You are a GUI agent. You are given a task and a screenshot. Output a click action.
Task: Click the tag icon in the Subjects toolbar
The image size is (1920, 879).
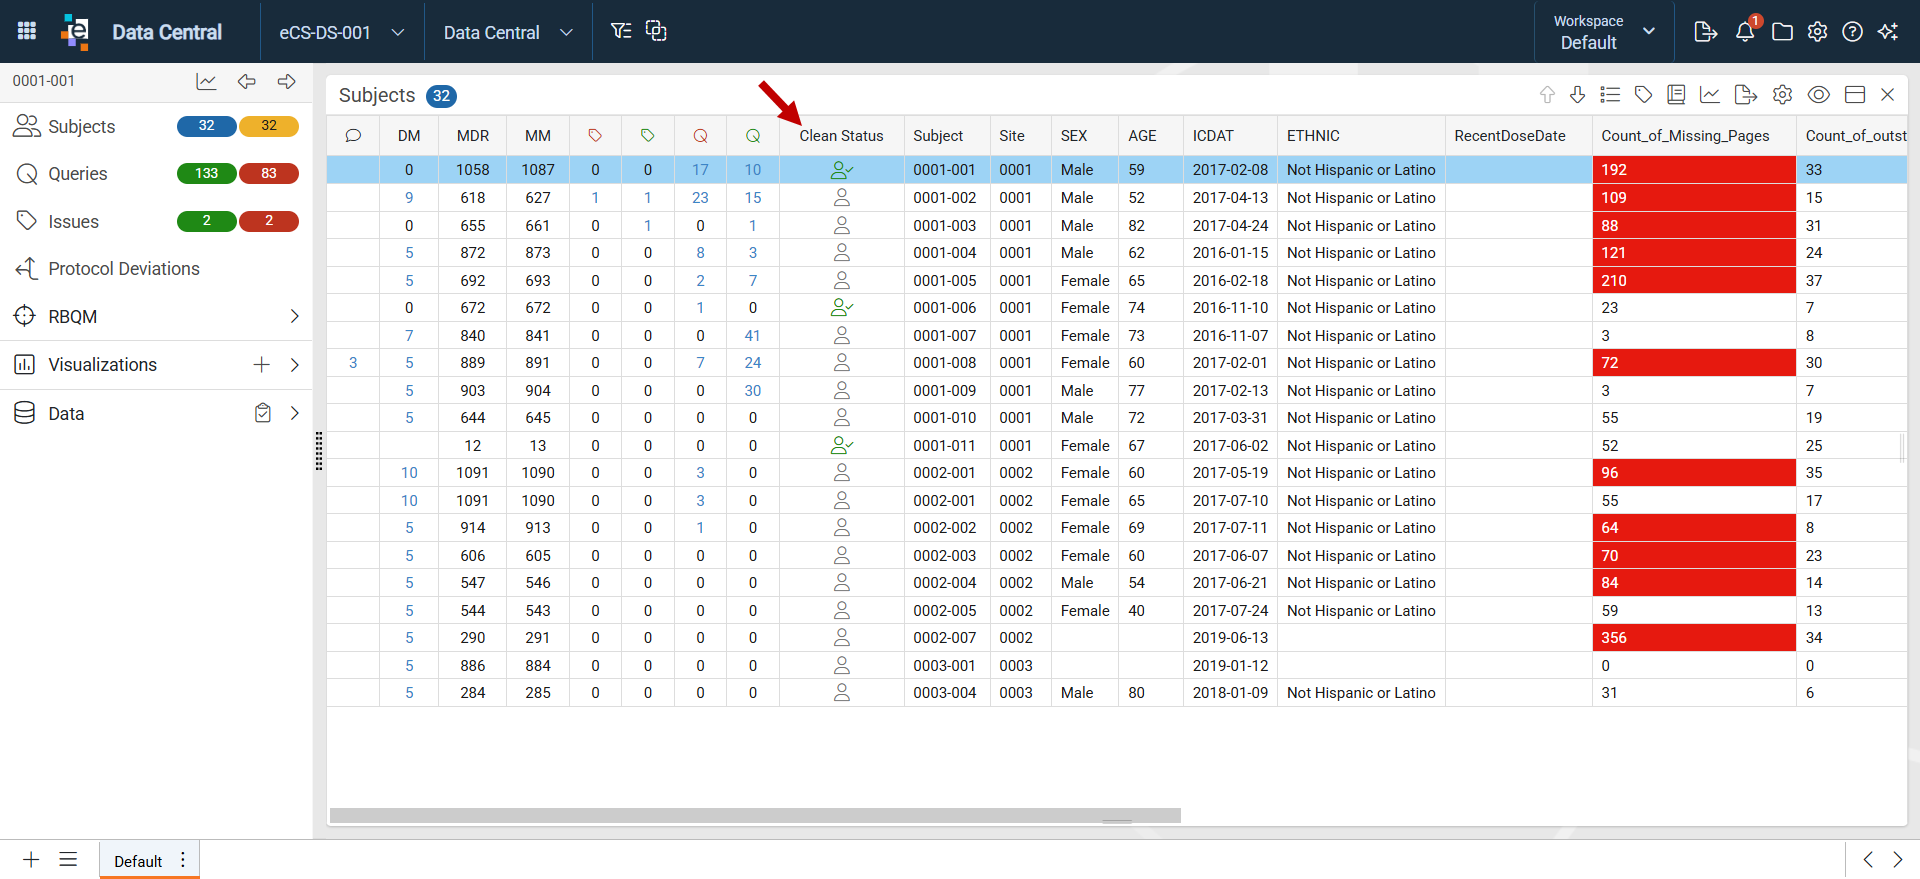(1644, 95)
